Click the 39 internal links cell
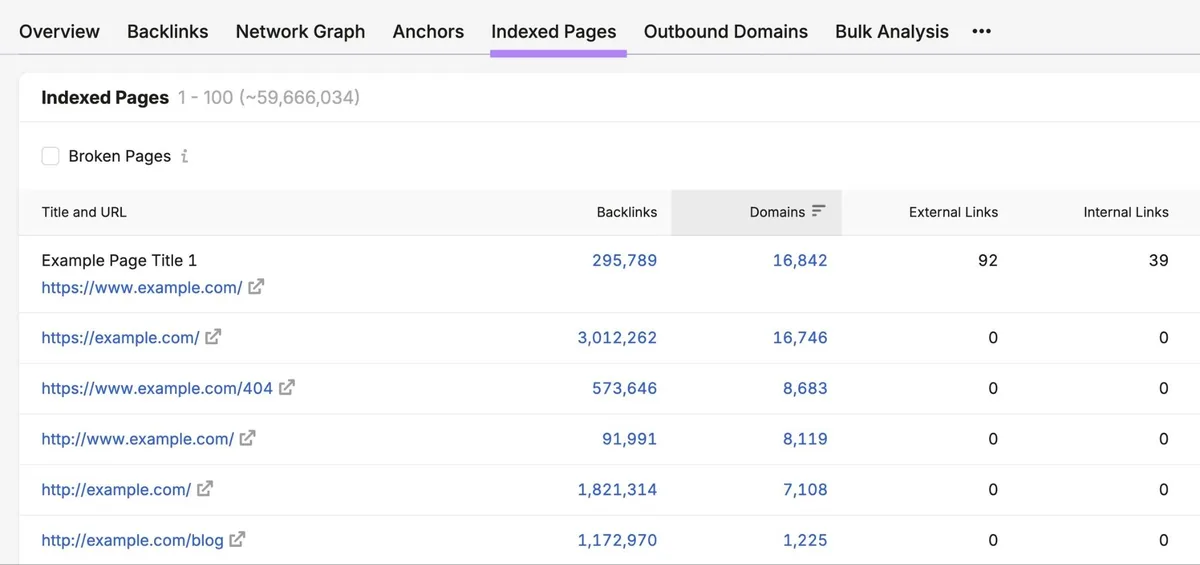 (1158, 260)
